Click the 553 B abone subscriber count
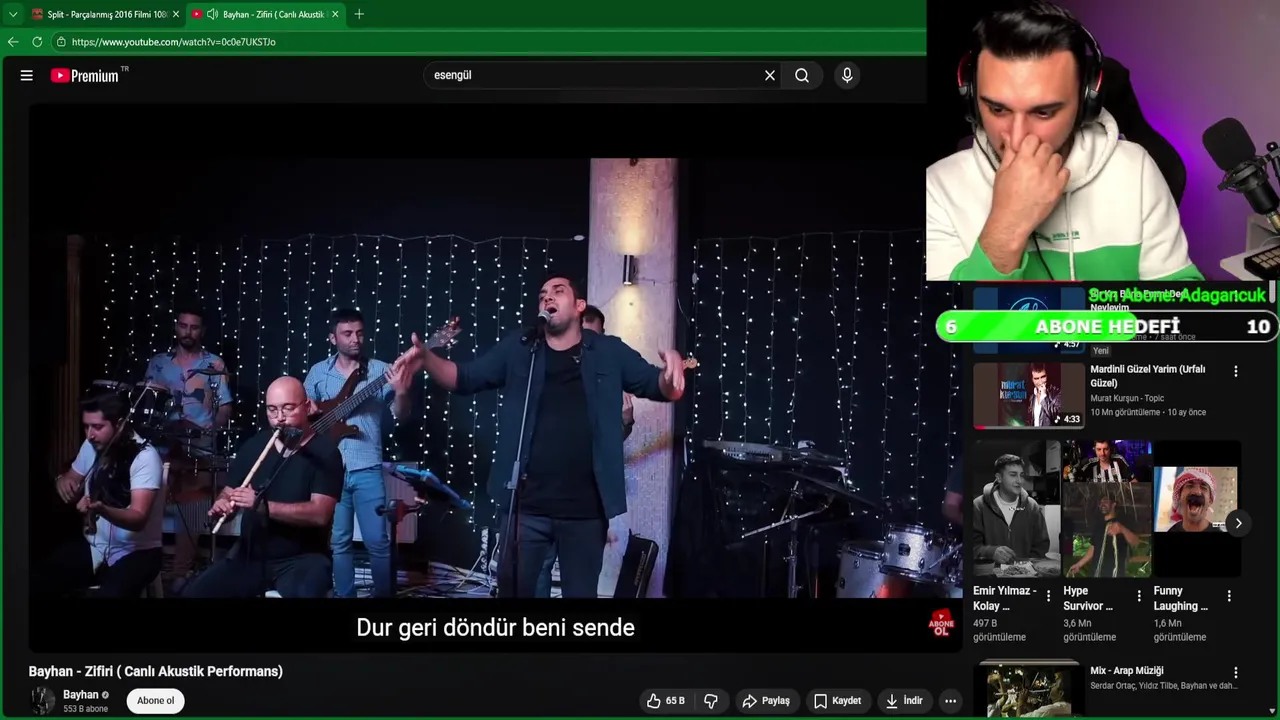 85,709
